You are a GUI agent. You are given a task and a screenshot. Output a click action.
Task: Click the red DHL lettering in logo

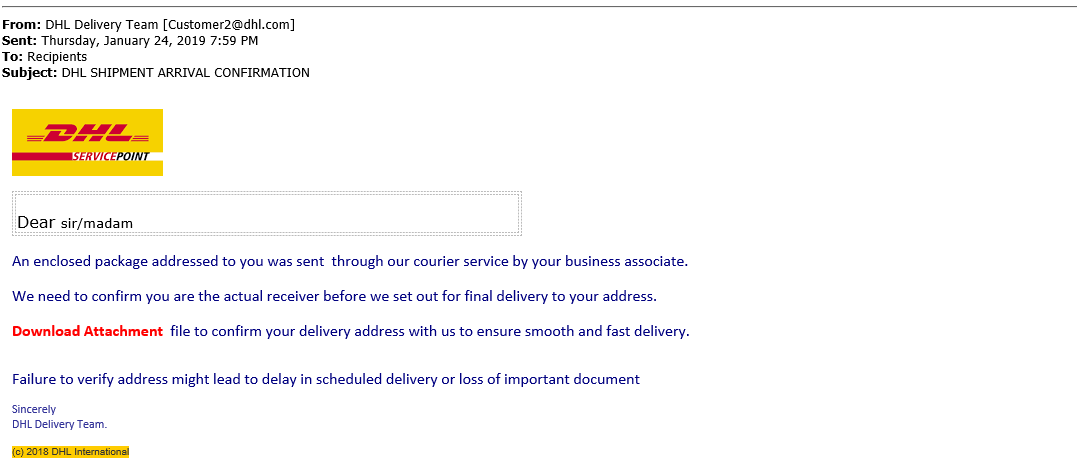87,134
